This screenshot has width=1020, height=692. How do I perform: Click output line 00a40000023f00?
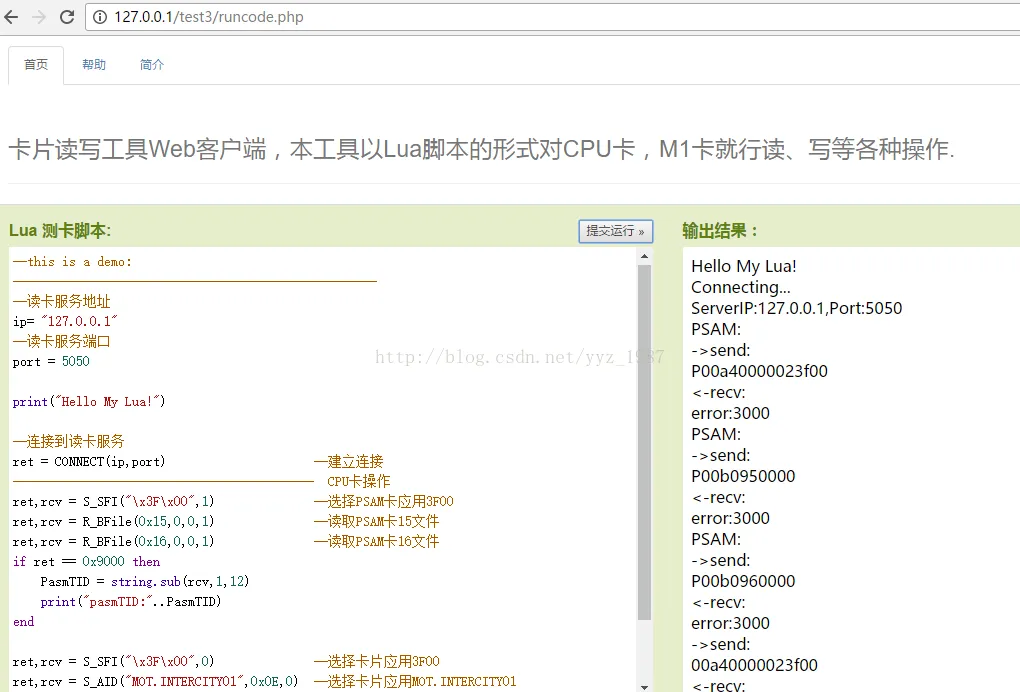(754, 665)
